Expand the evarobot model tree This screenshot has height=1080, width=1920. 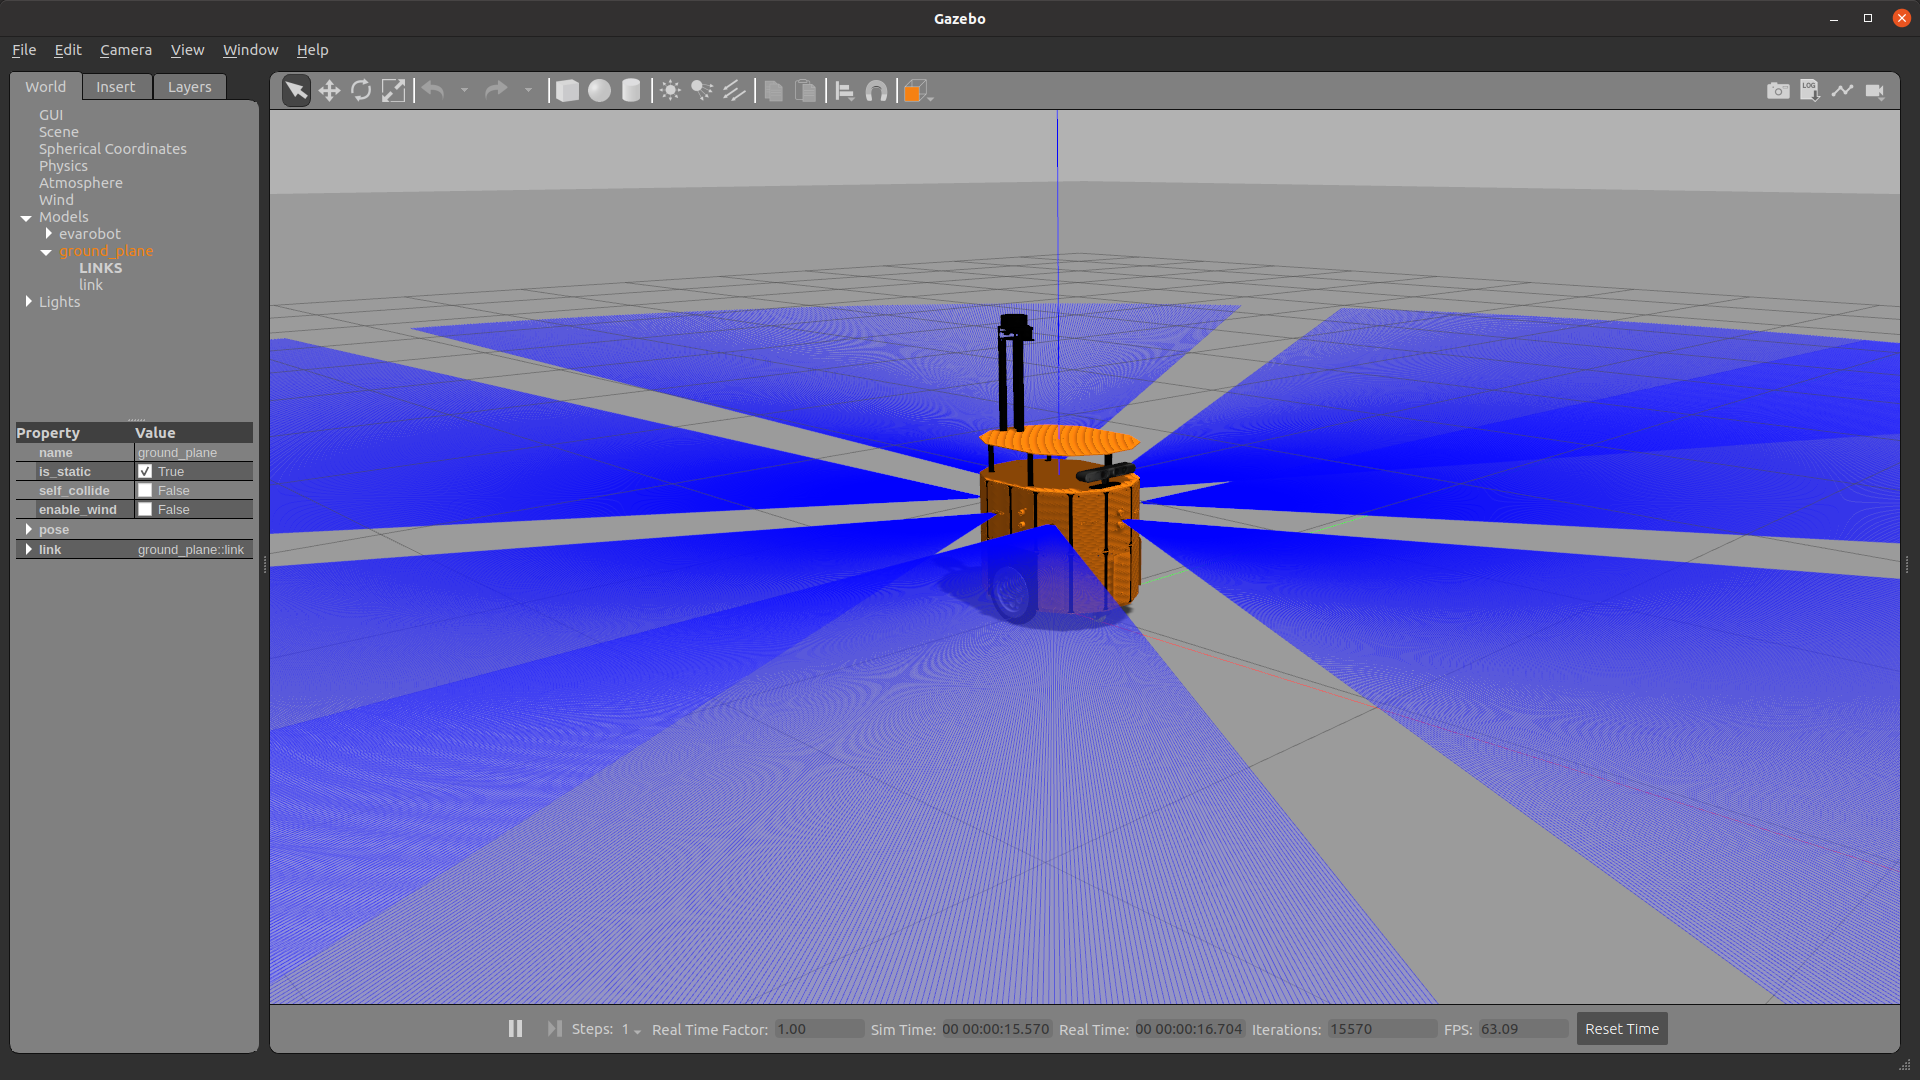(x=48, y=233)
